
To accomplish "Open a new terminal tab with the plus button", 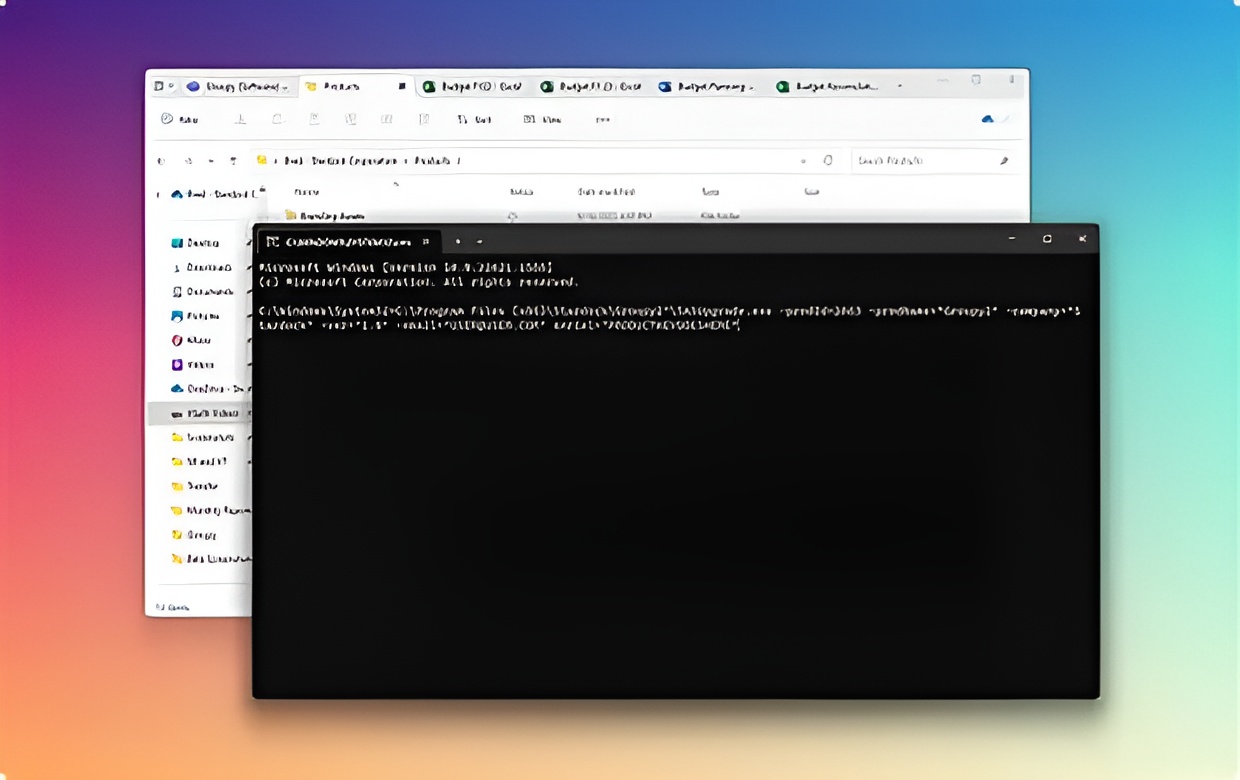I will tap(457, 240).
